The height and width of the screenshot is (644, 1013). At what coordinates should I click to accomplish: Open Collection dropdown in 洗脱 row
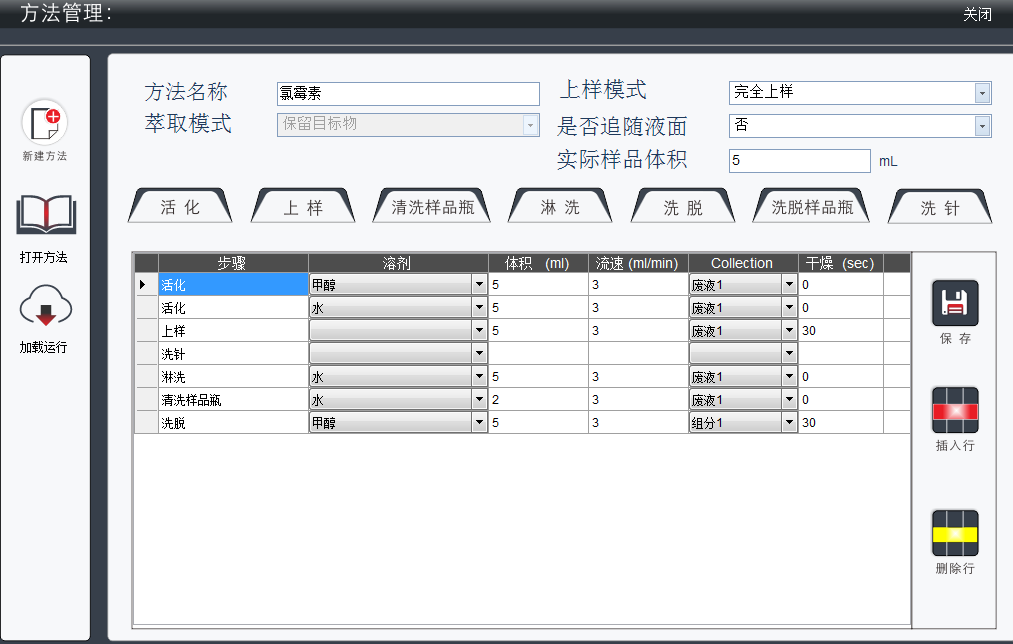[789, 423]
